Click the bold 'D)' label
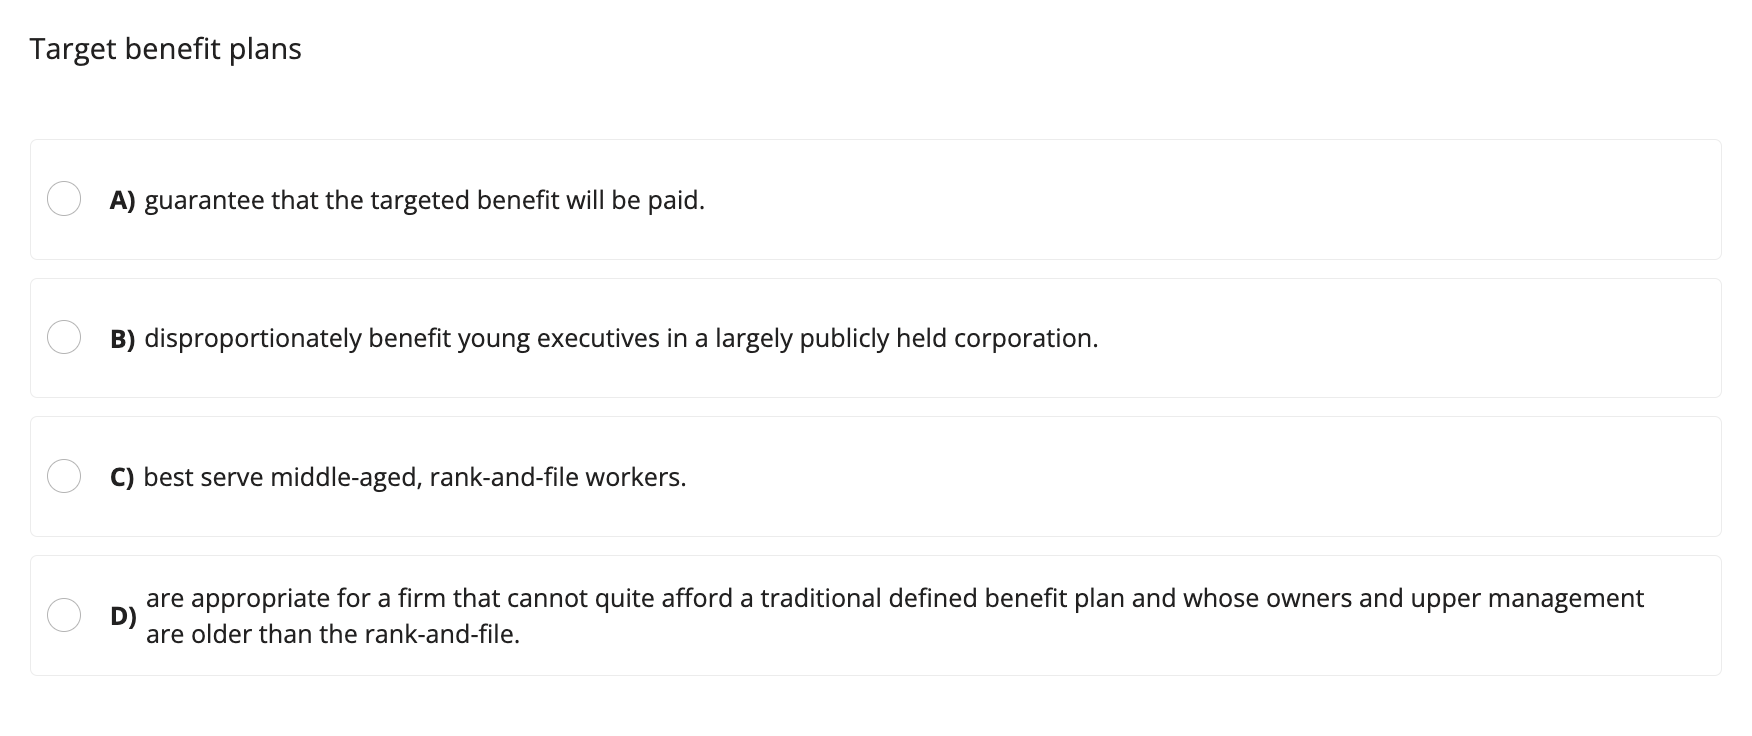 click(122, 617)
